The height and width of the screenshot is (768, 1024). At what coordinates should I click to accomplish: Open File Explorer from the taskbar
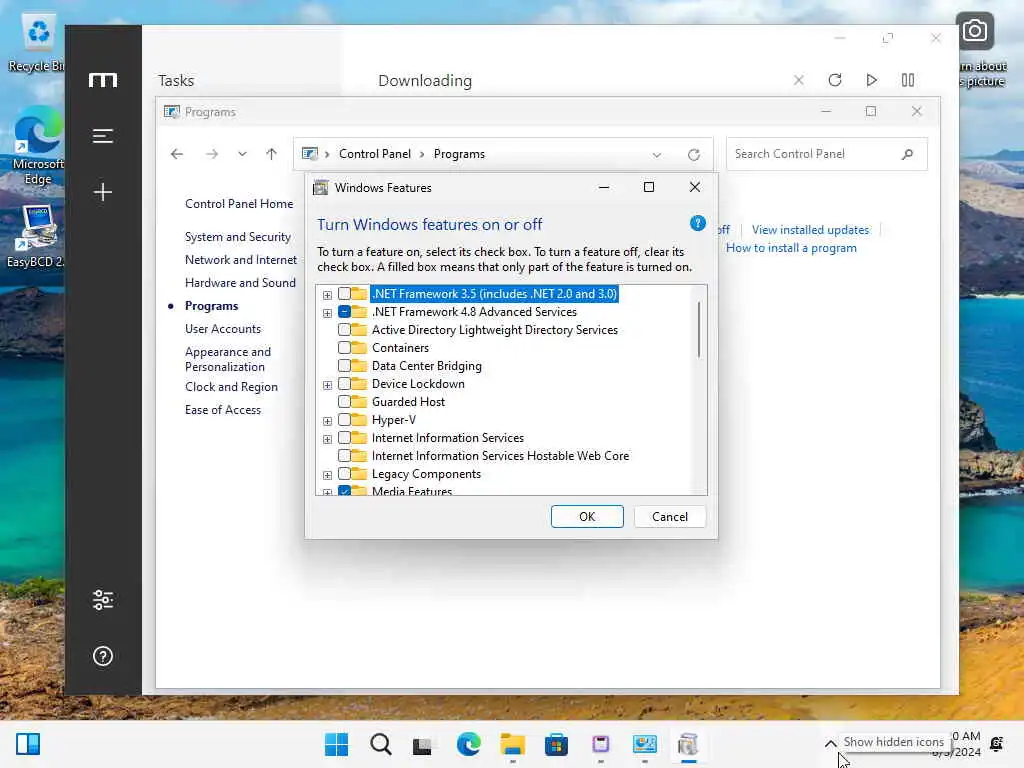(x=513, y=744)
